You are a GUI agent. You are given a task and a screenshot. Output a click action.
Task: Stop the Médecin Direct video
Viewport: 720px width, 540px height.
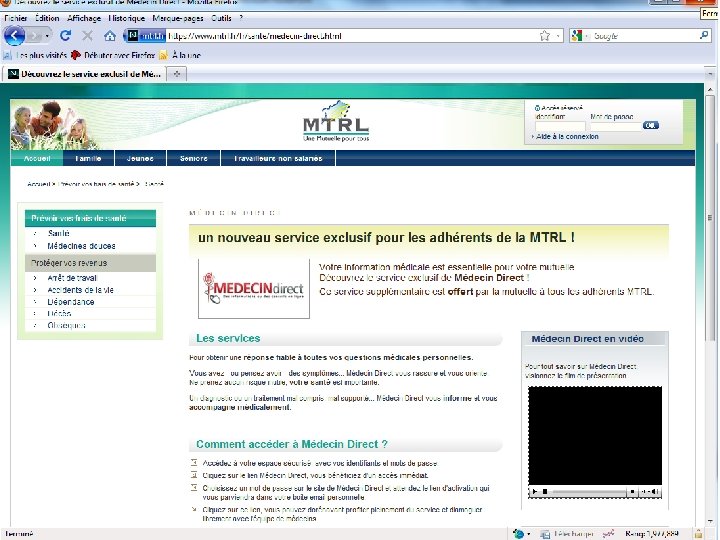(x=545, y=492)
